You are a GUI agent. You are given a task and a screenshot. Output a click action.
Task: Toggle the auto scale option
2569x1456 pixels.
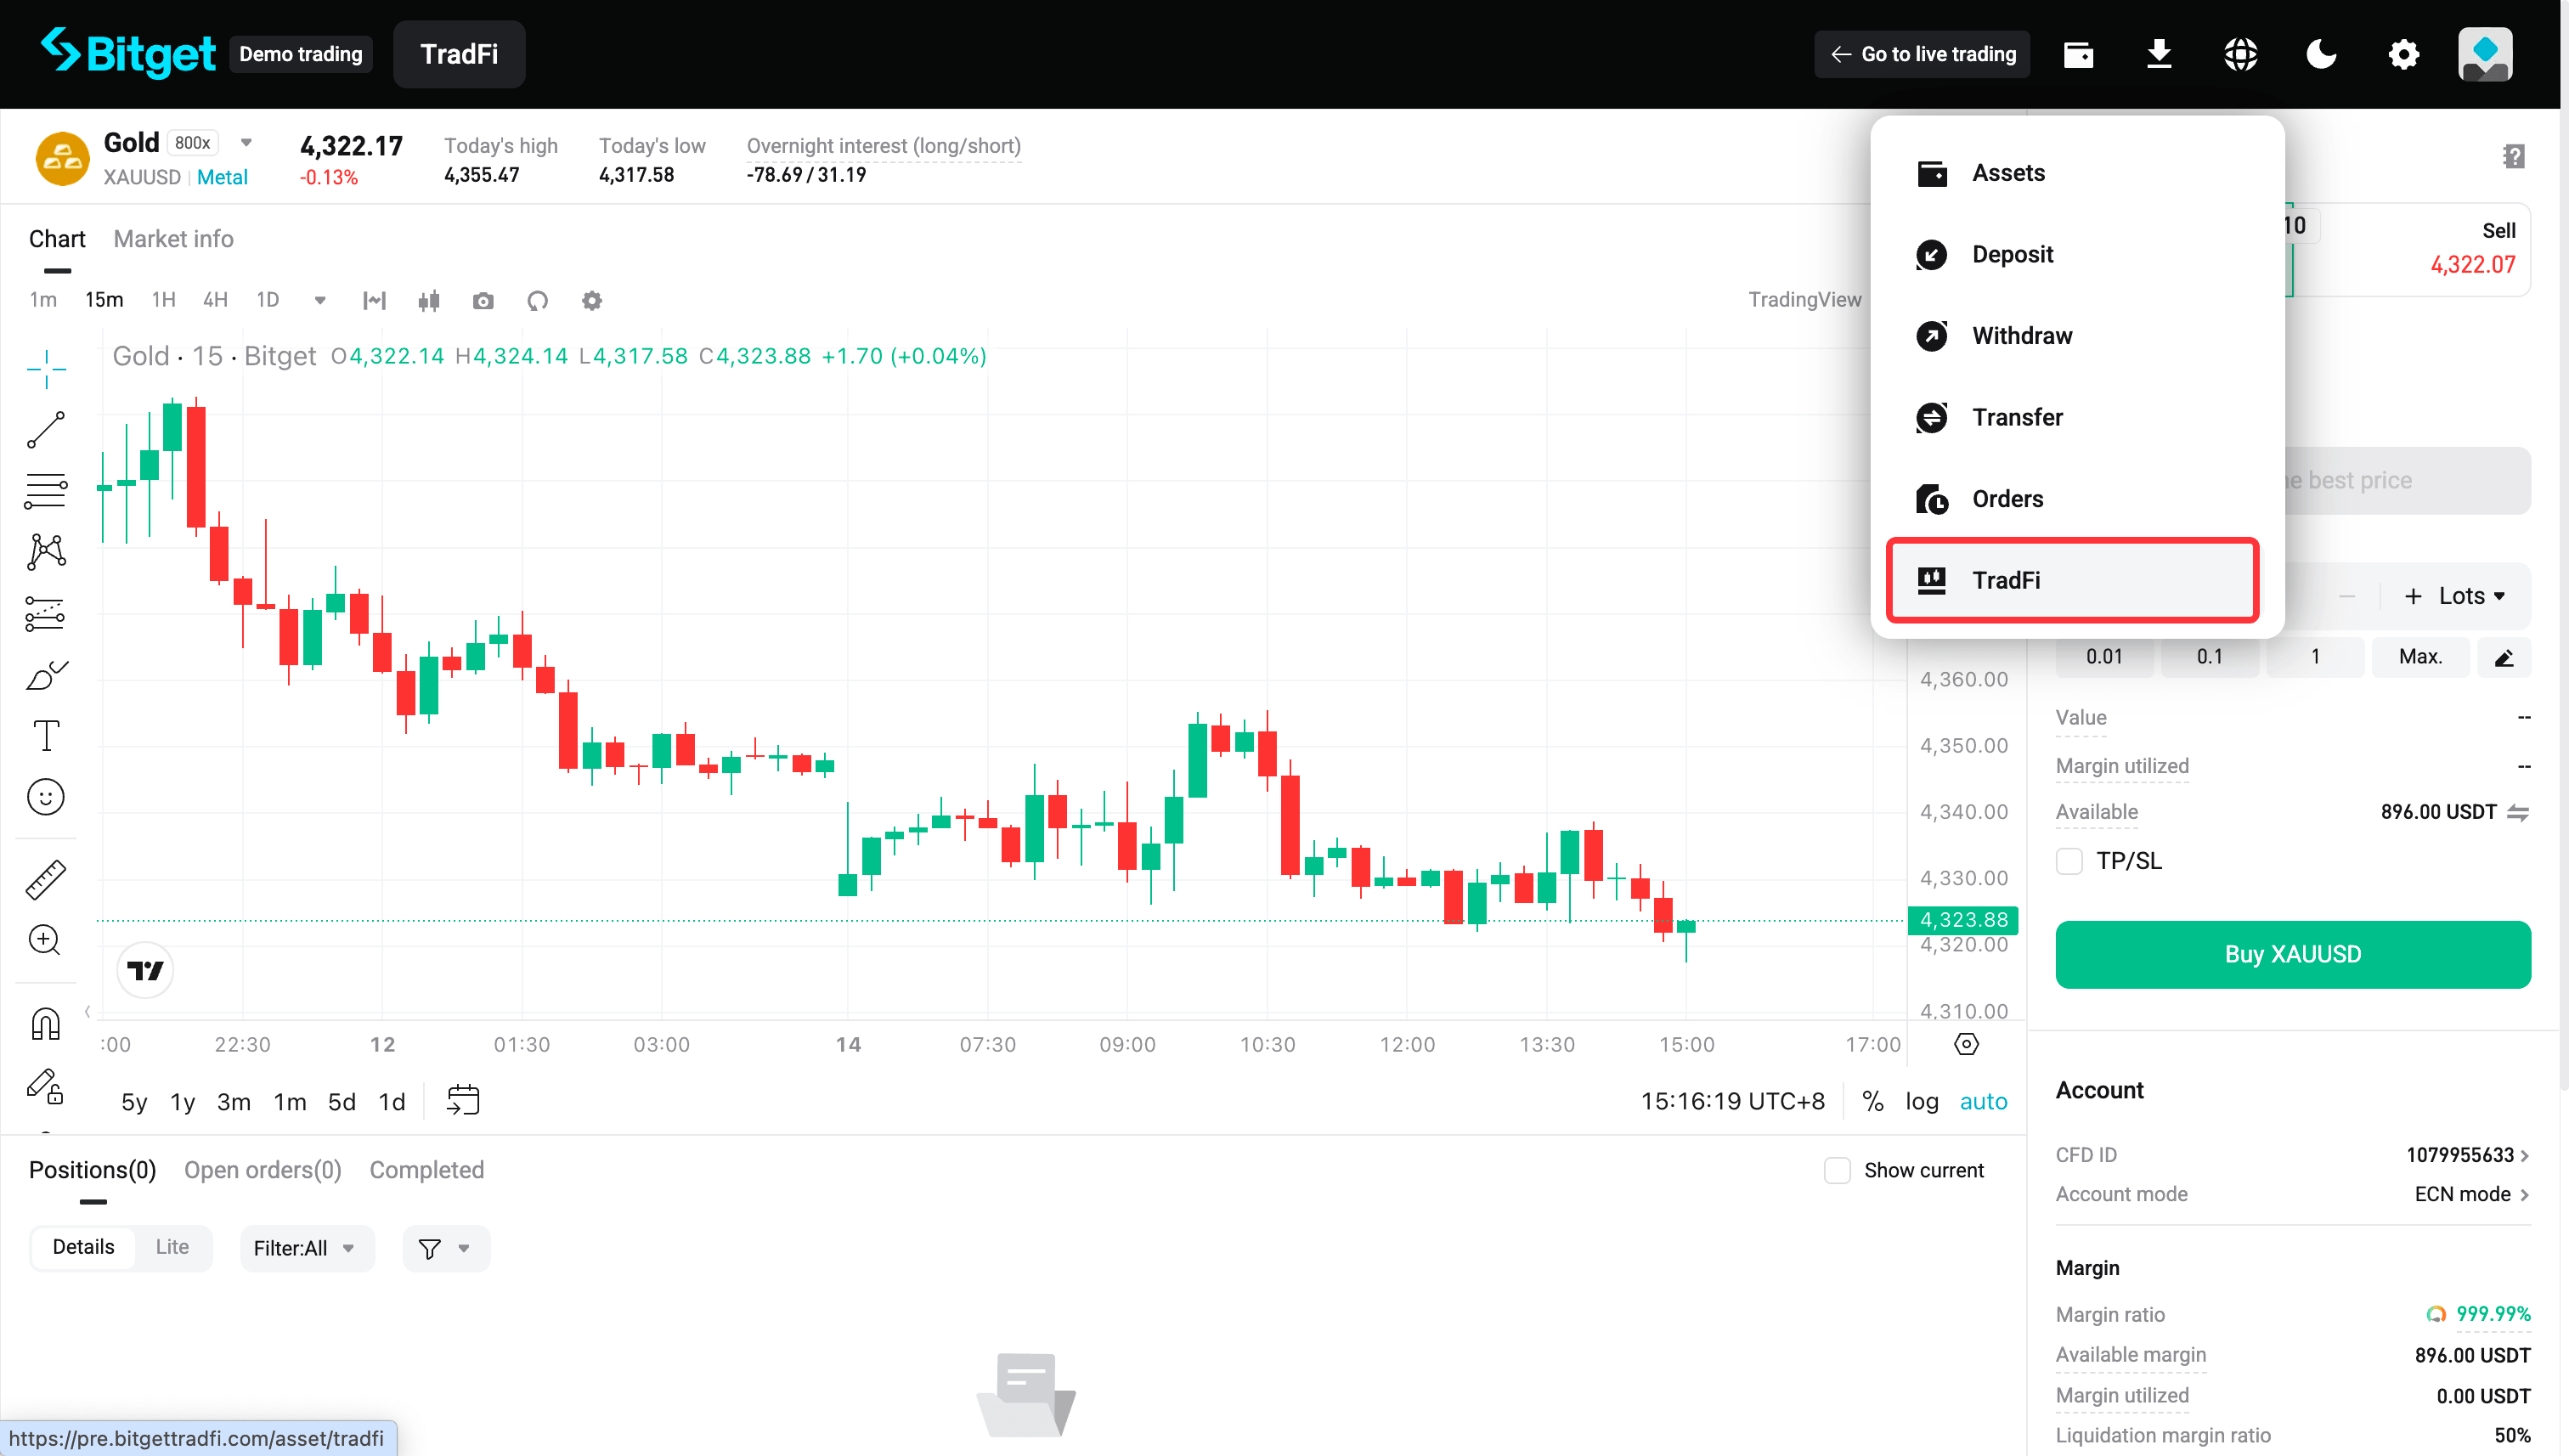click(x=1983, y=1101)
